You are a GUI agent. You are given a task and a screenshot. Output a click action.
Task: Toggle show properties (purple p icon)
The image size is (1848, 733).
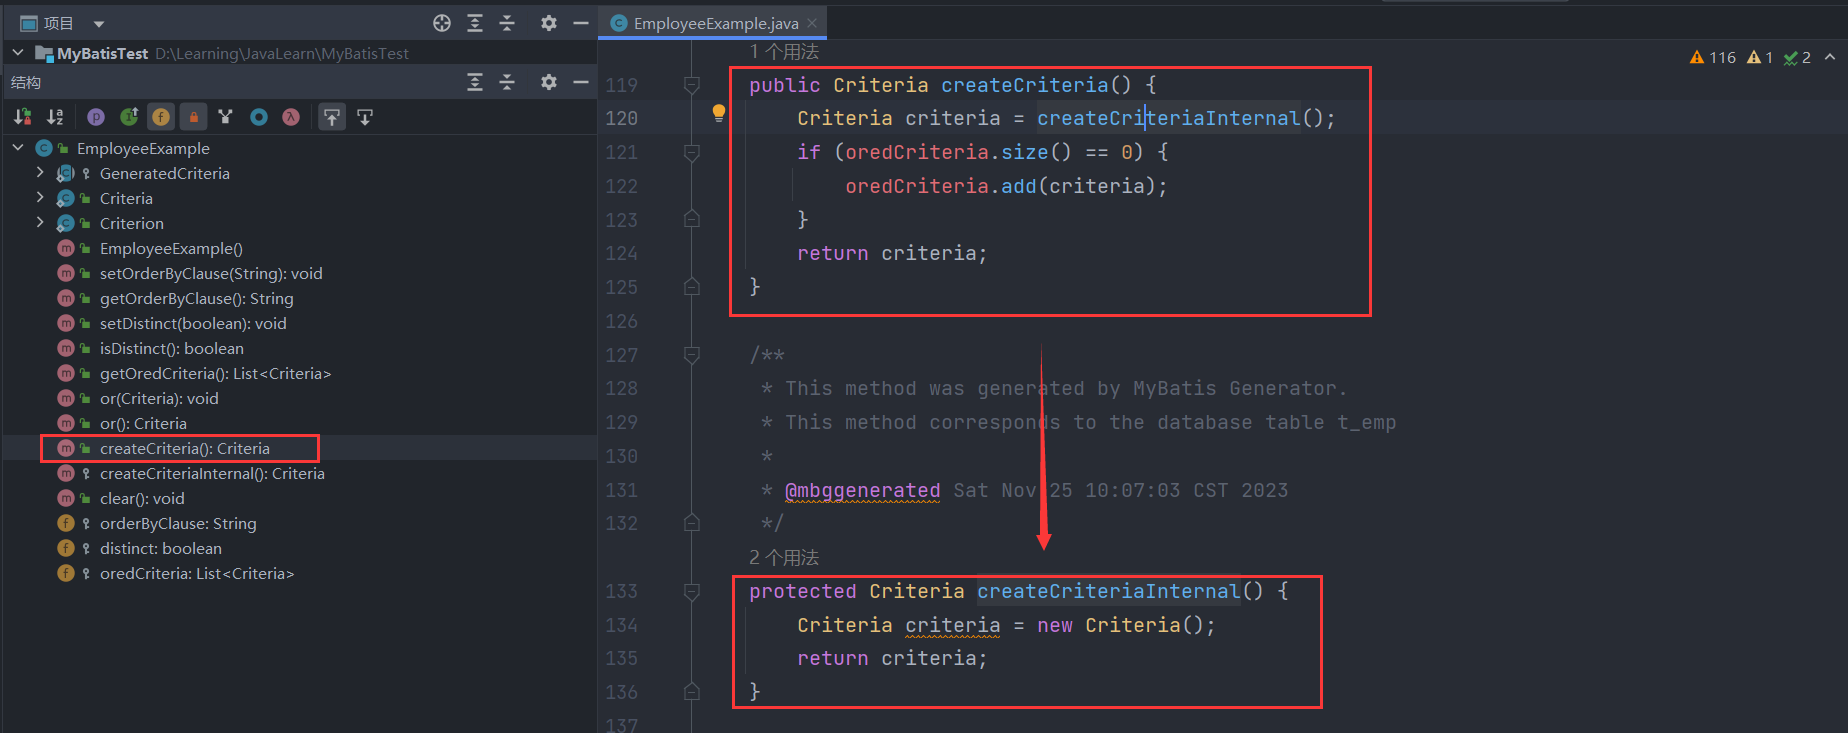click(x=96, y=117)
